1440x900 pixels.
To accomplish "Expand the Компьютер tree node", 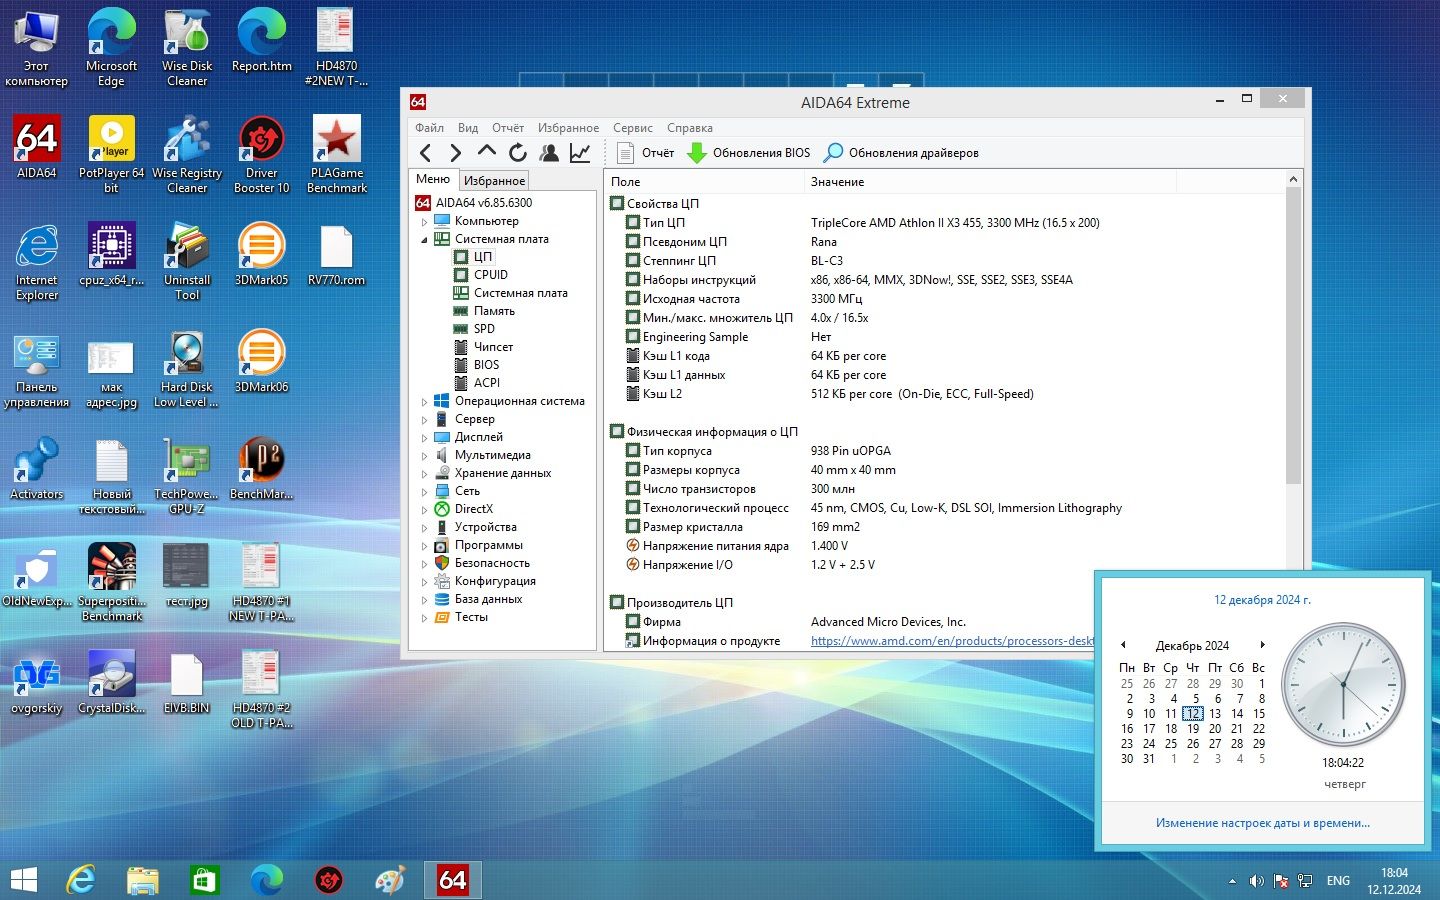I will tap(424, 222).
